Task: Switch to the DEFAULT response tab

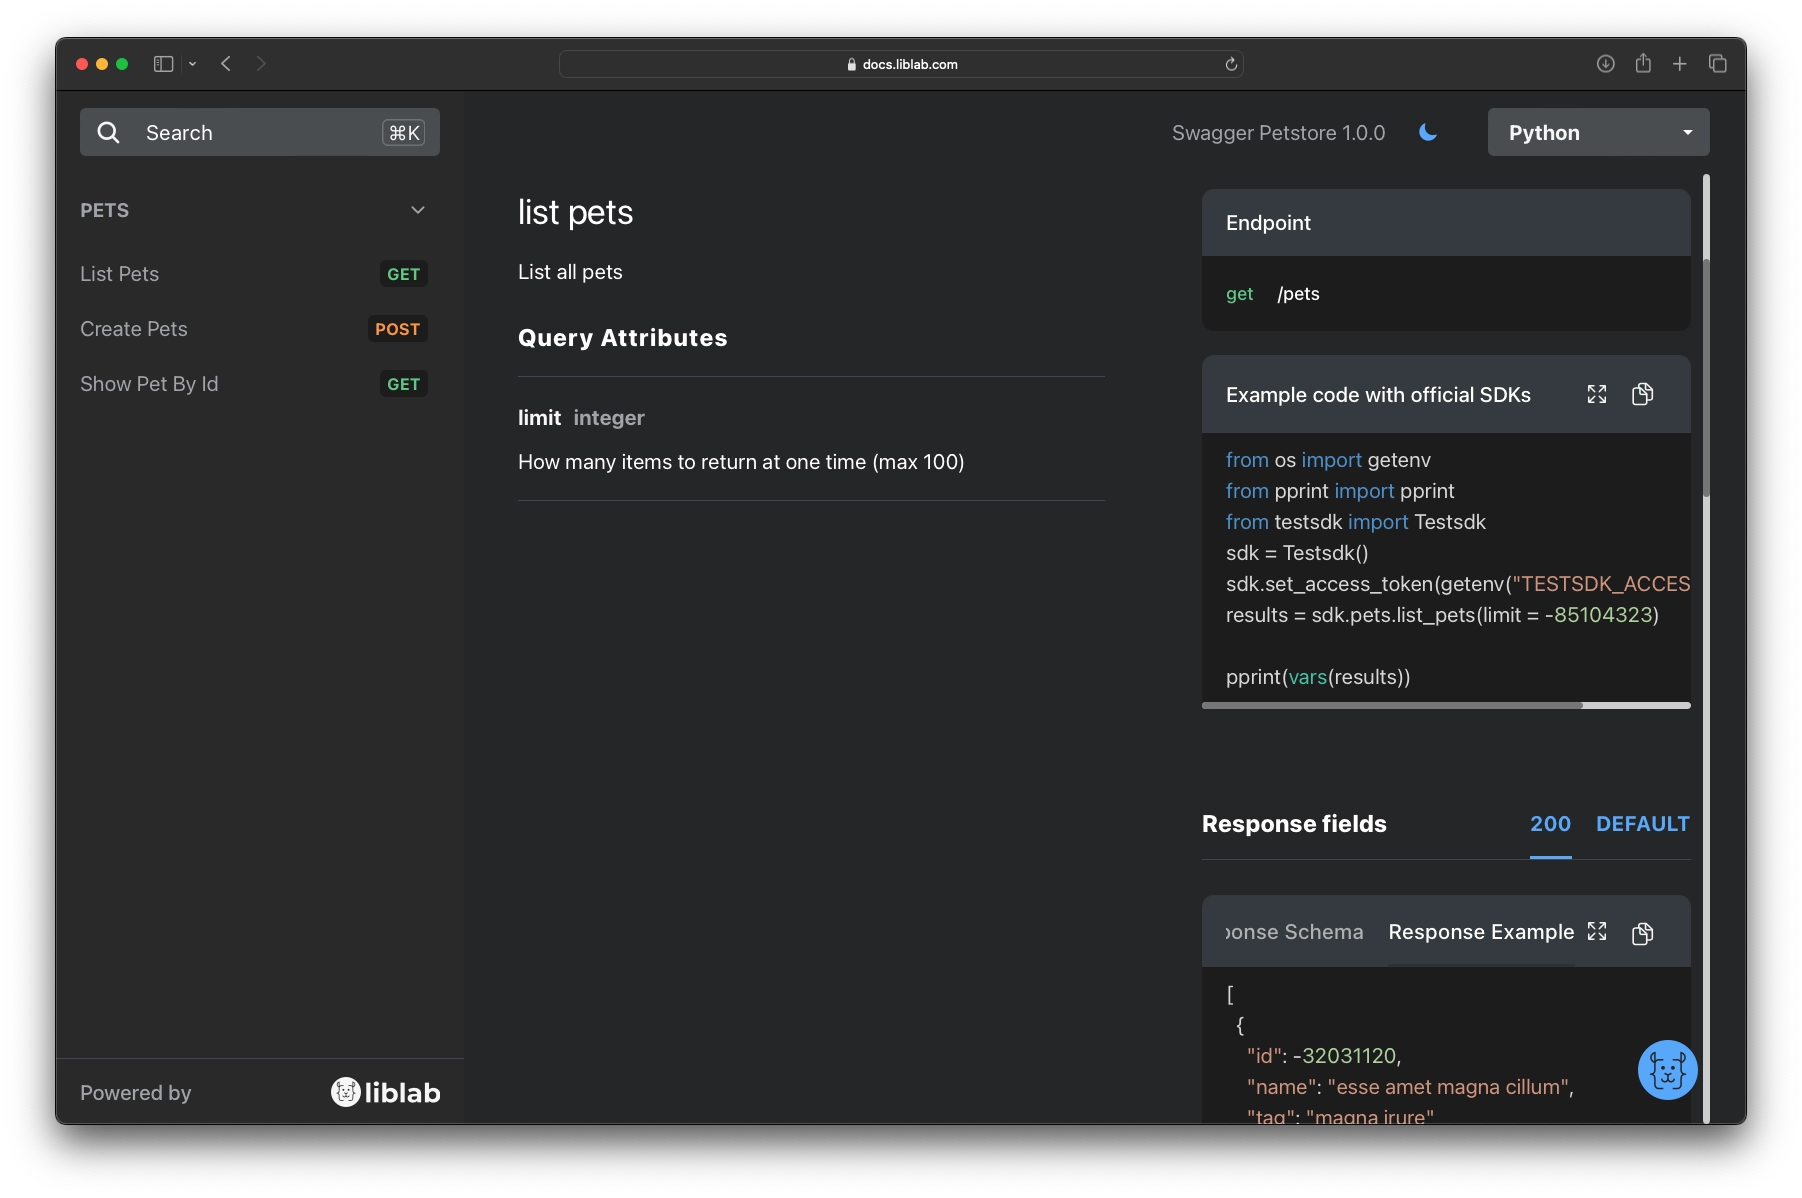Action: click(1642, 824)
